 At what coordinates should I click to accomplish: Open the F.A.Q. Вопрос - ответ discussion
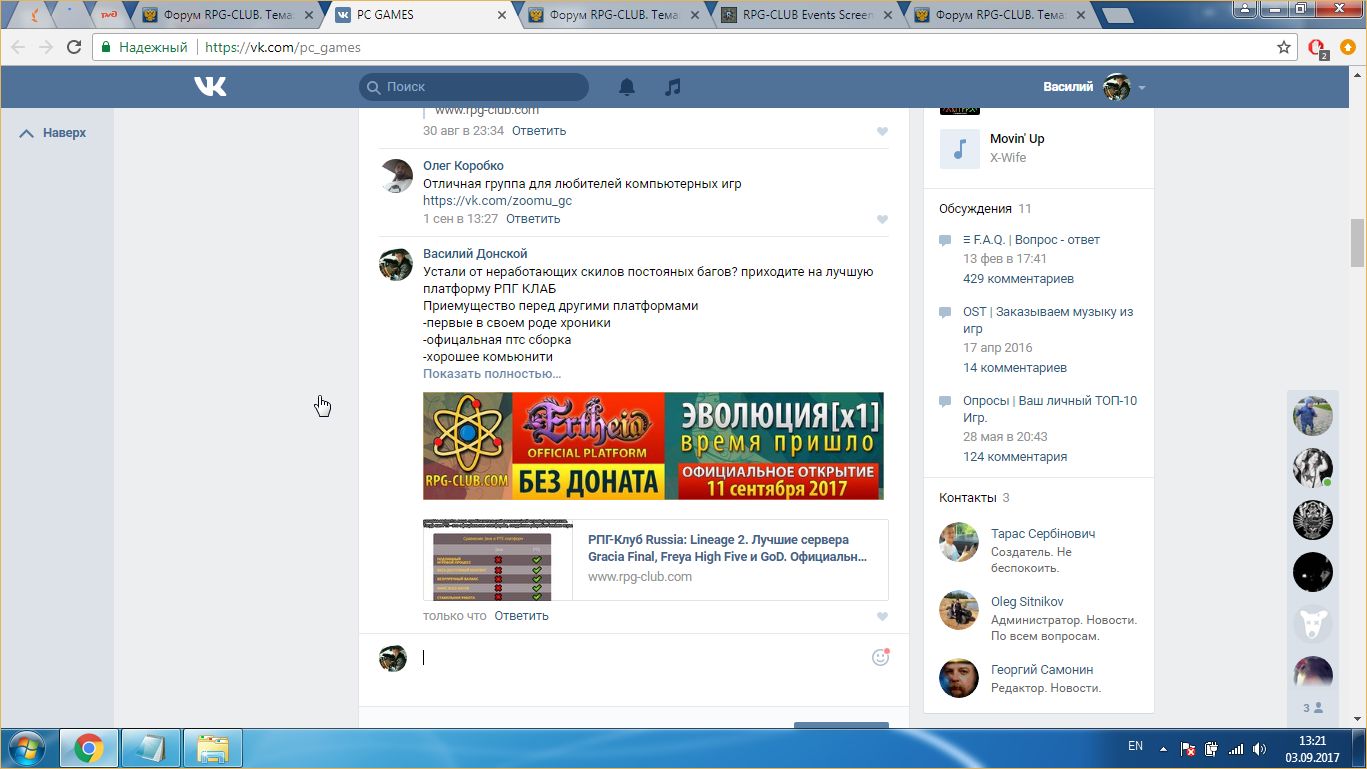tap(1031, 240)
